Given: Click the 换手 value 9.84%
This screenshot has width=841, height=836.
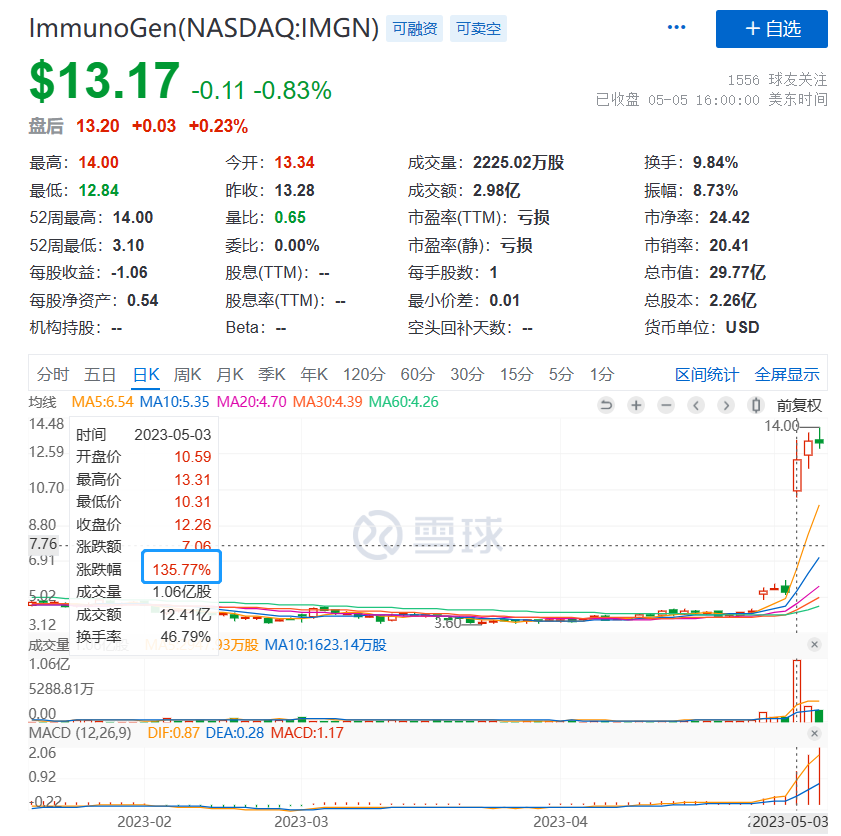Looking at the screenshot, I should pyautogui.click(x=715, y=162).
